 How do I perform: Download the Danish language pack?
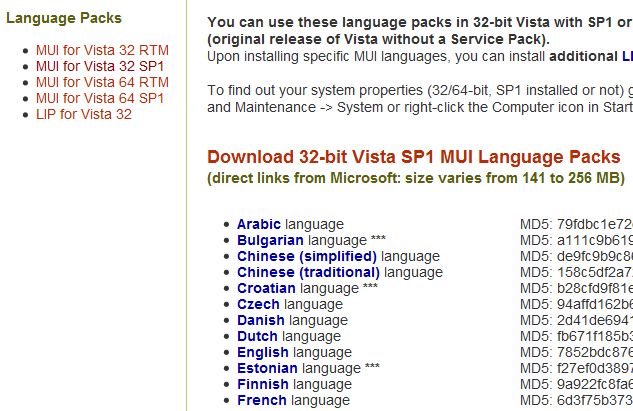[x=260, y=320]
